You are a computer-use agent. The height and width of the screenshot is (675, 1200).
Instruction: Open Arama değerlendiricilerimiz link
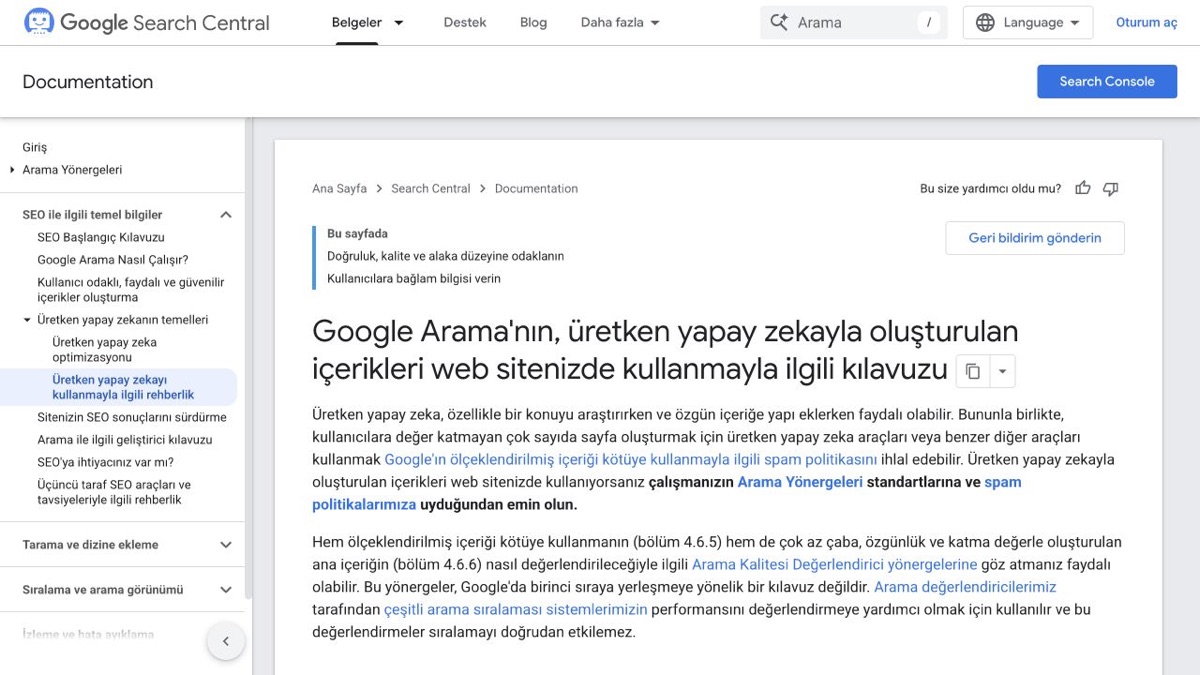coord(965,586)
